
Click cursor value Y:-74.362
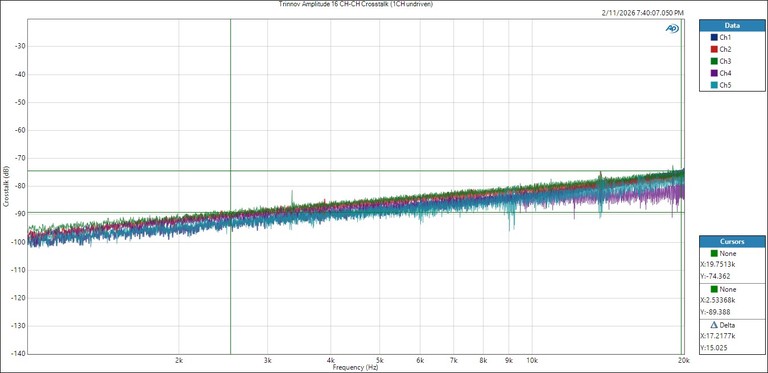click(x=715, y=276)
